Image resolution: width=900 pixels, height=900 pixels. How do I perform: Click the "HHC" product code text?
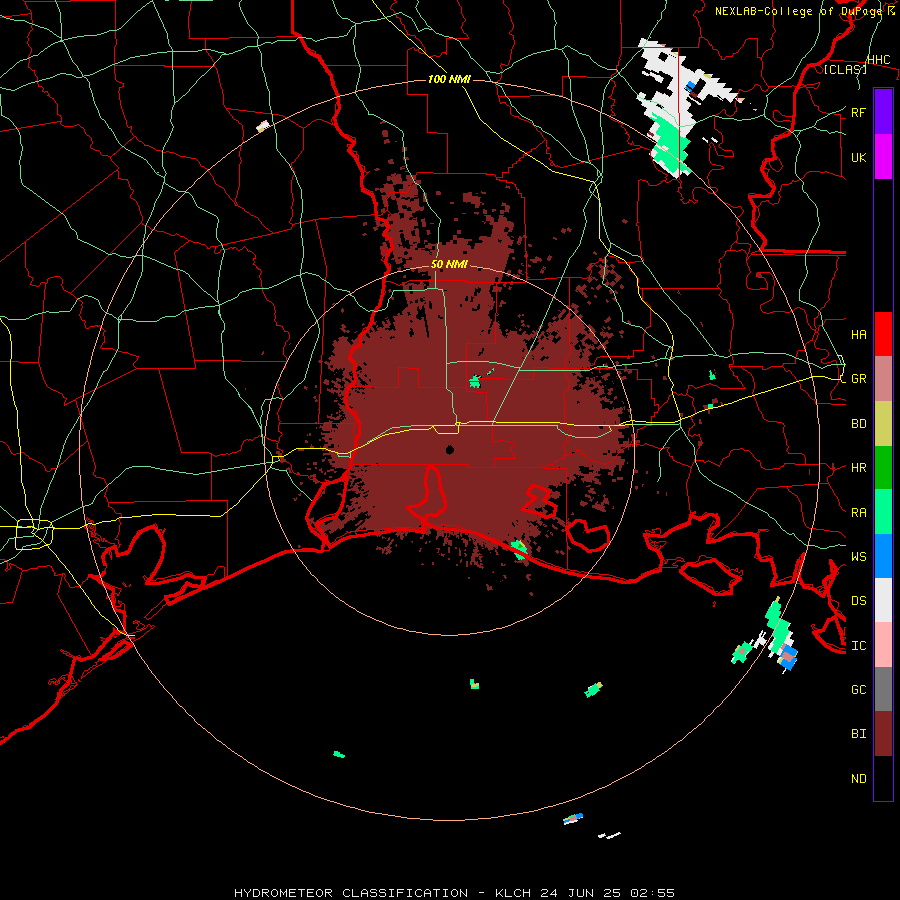(879, 60)
